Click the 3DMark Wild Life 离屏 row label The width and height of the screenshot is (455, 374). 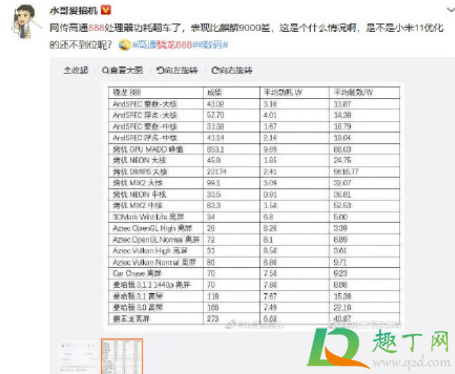(148, 217)
